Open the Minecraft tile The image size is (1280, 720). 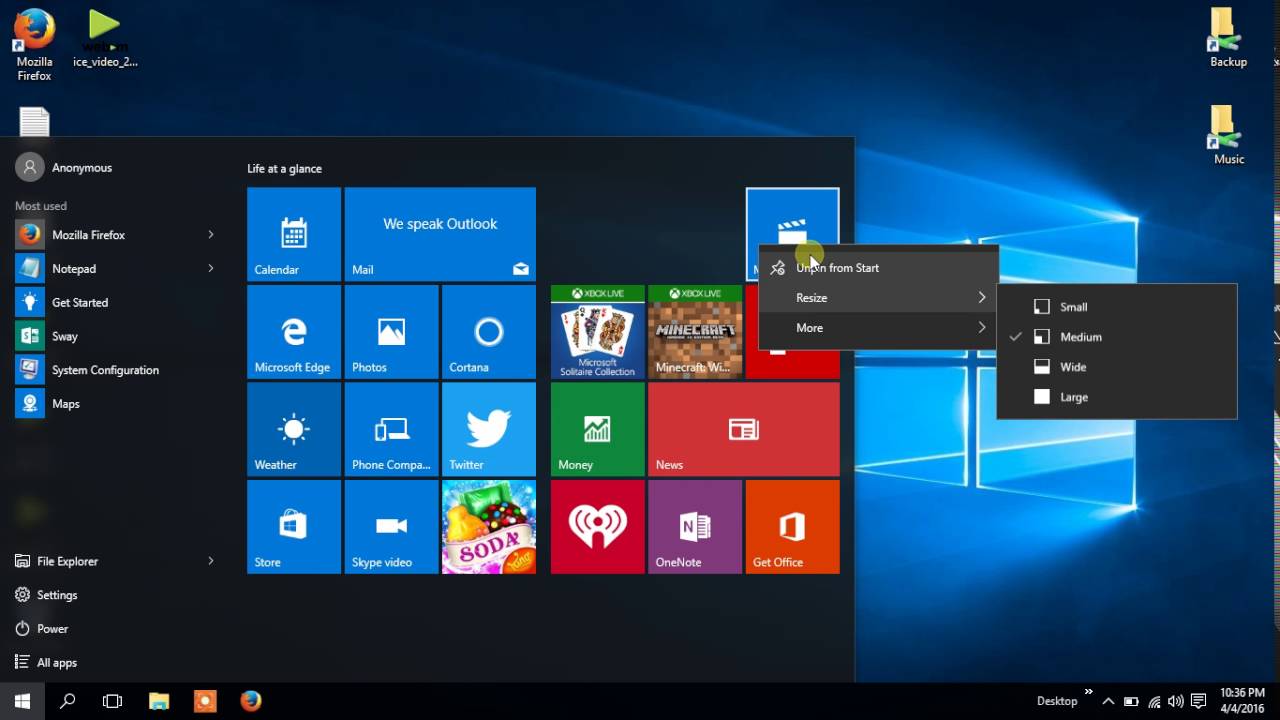(695, 332)
